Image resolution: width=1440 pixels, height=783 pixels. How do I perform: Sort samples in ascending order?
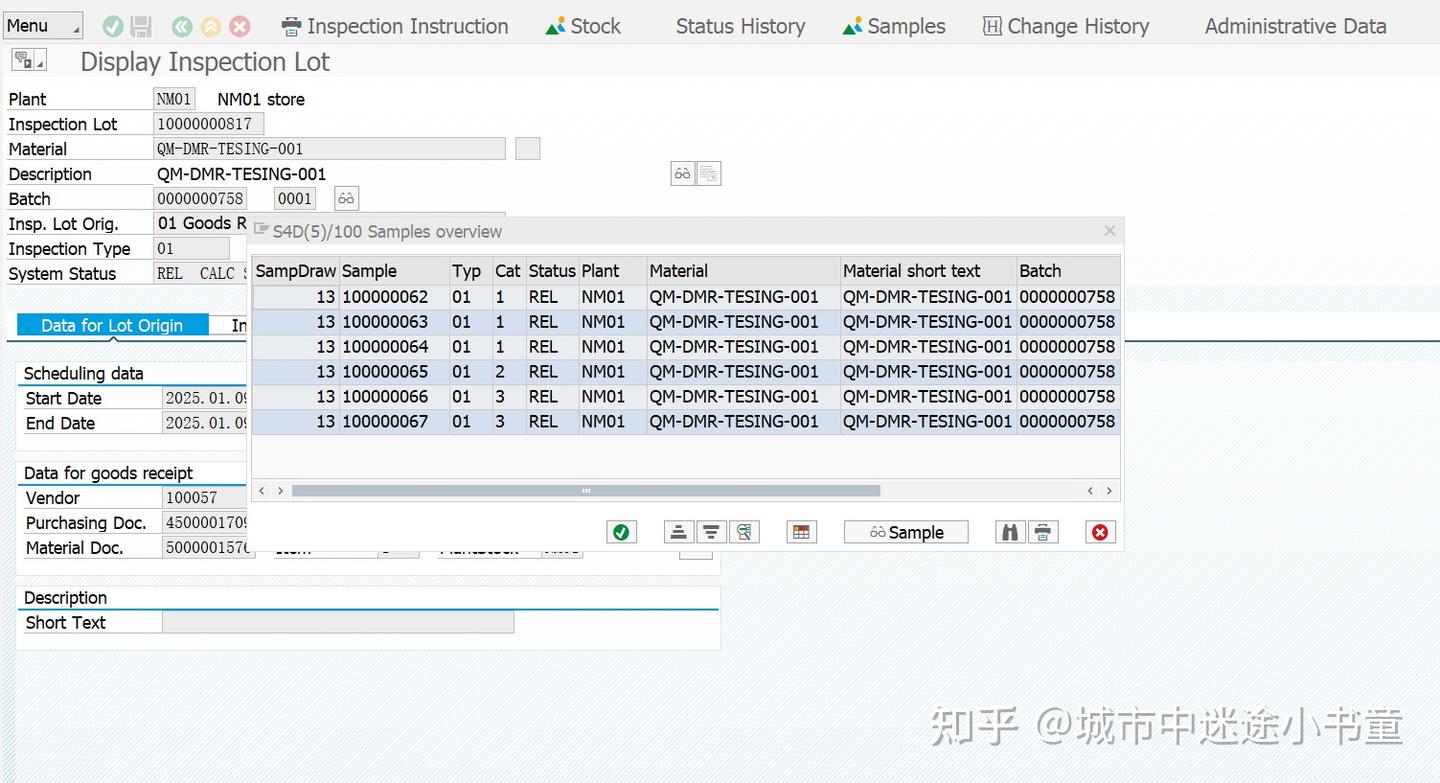point(679,532)
